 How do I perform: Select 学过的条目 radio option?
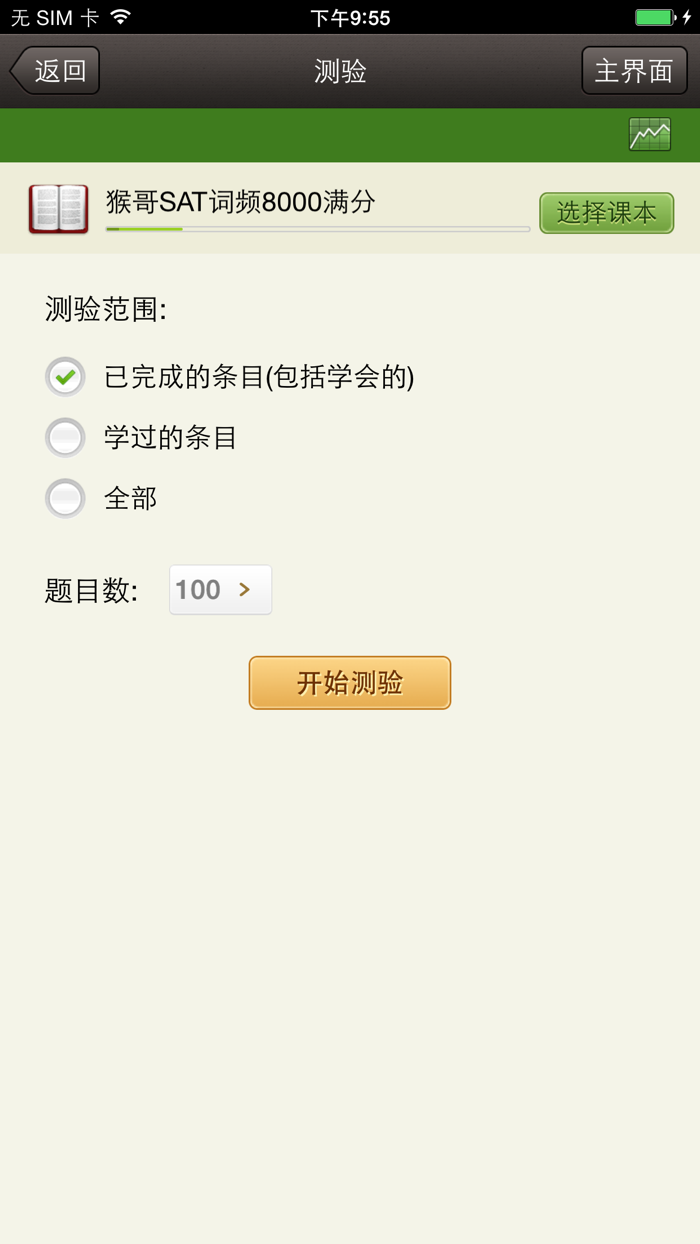[64, 437]
